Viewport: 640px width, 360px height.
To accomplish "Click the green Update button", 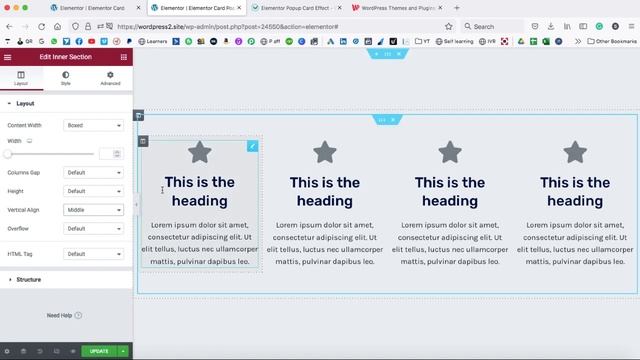I will point(99,351).
